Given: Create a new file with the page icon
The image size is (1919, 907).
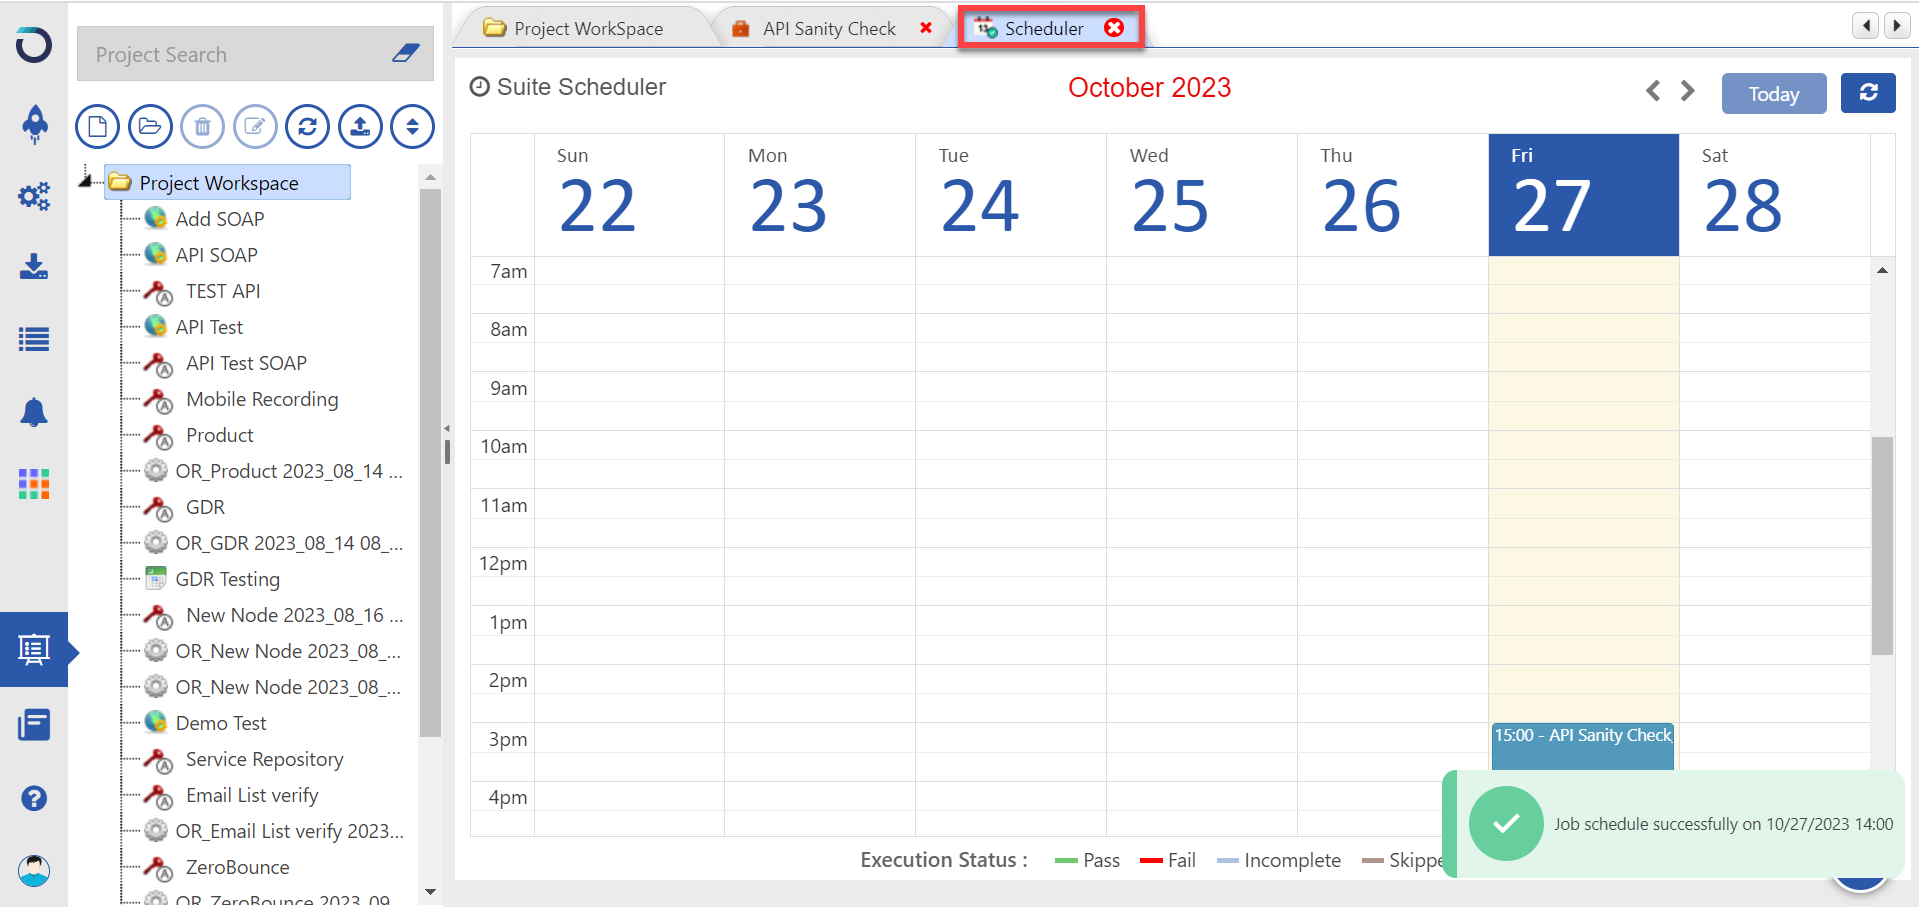Looking at the screenshot, I should (97, 127).
